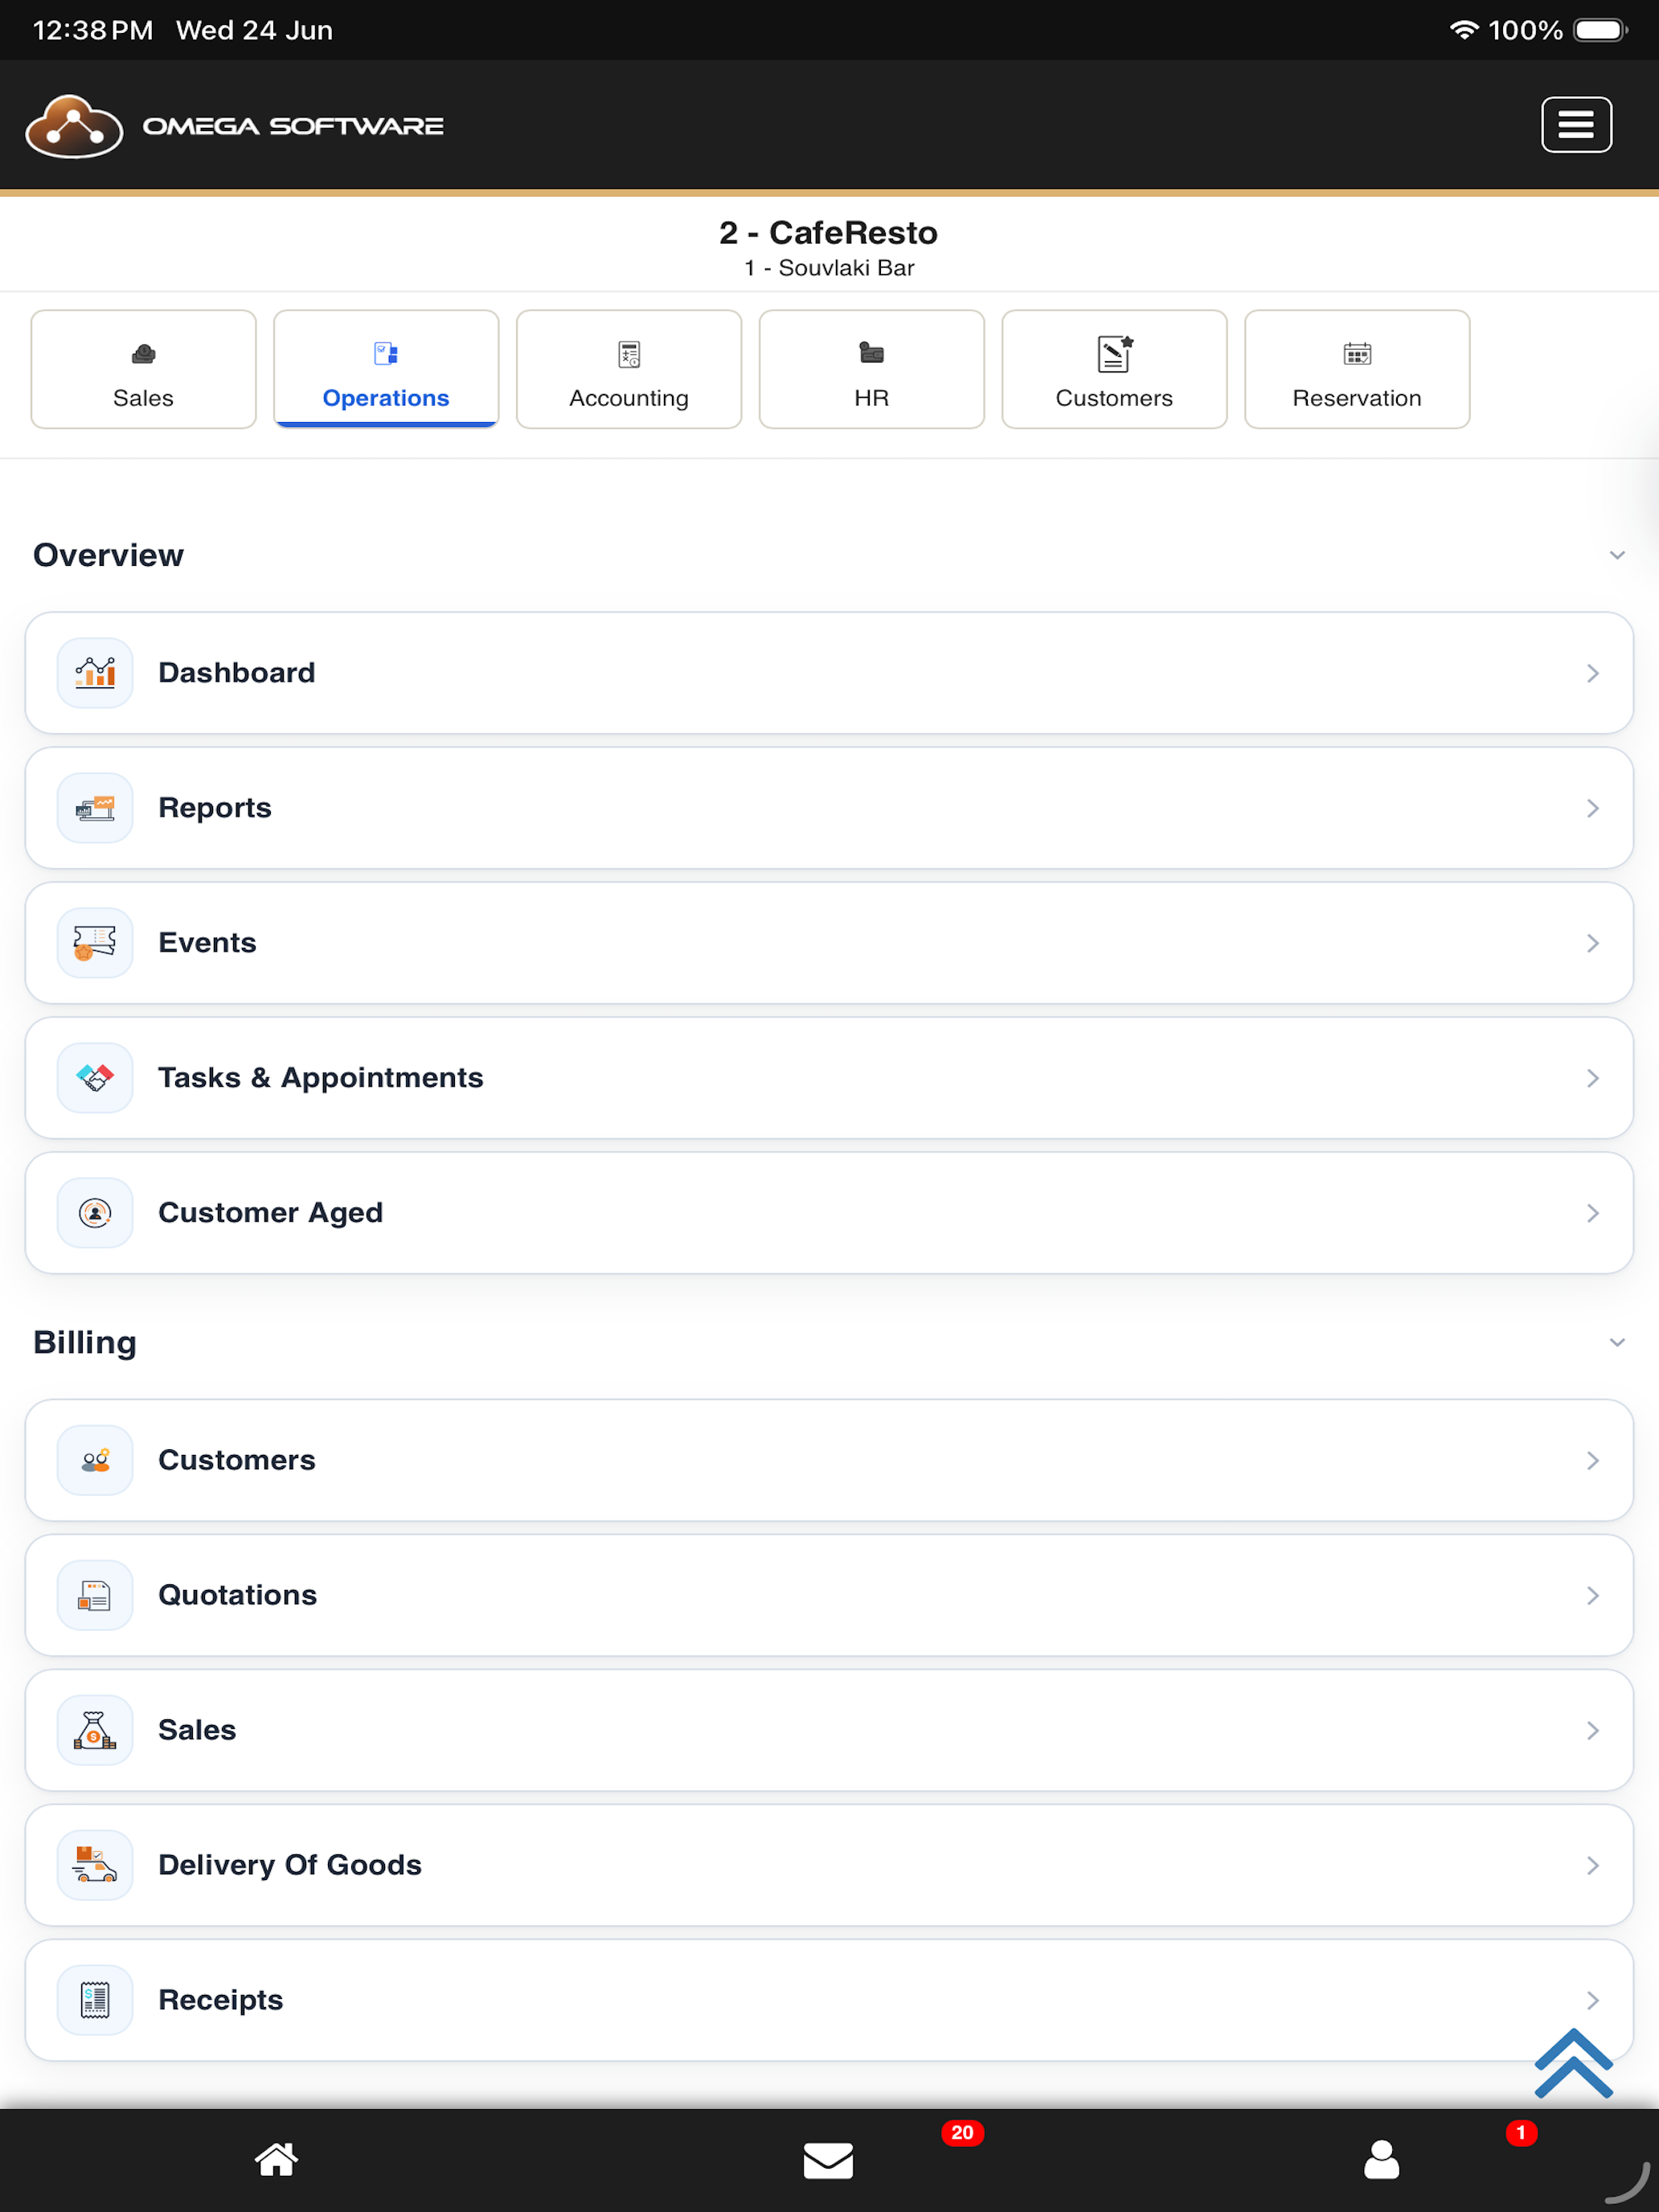Click the Omega Software cloud logo
Image resolution: width=1659 pixels, height=2212 pixels.
pos(74,126)
